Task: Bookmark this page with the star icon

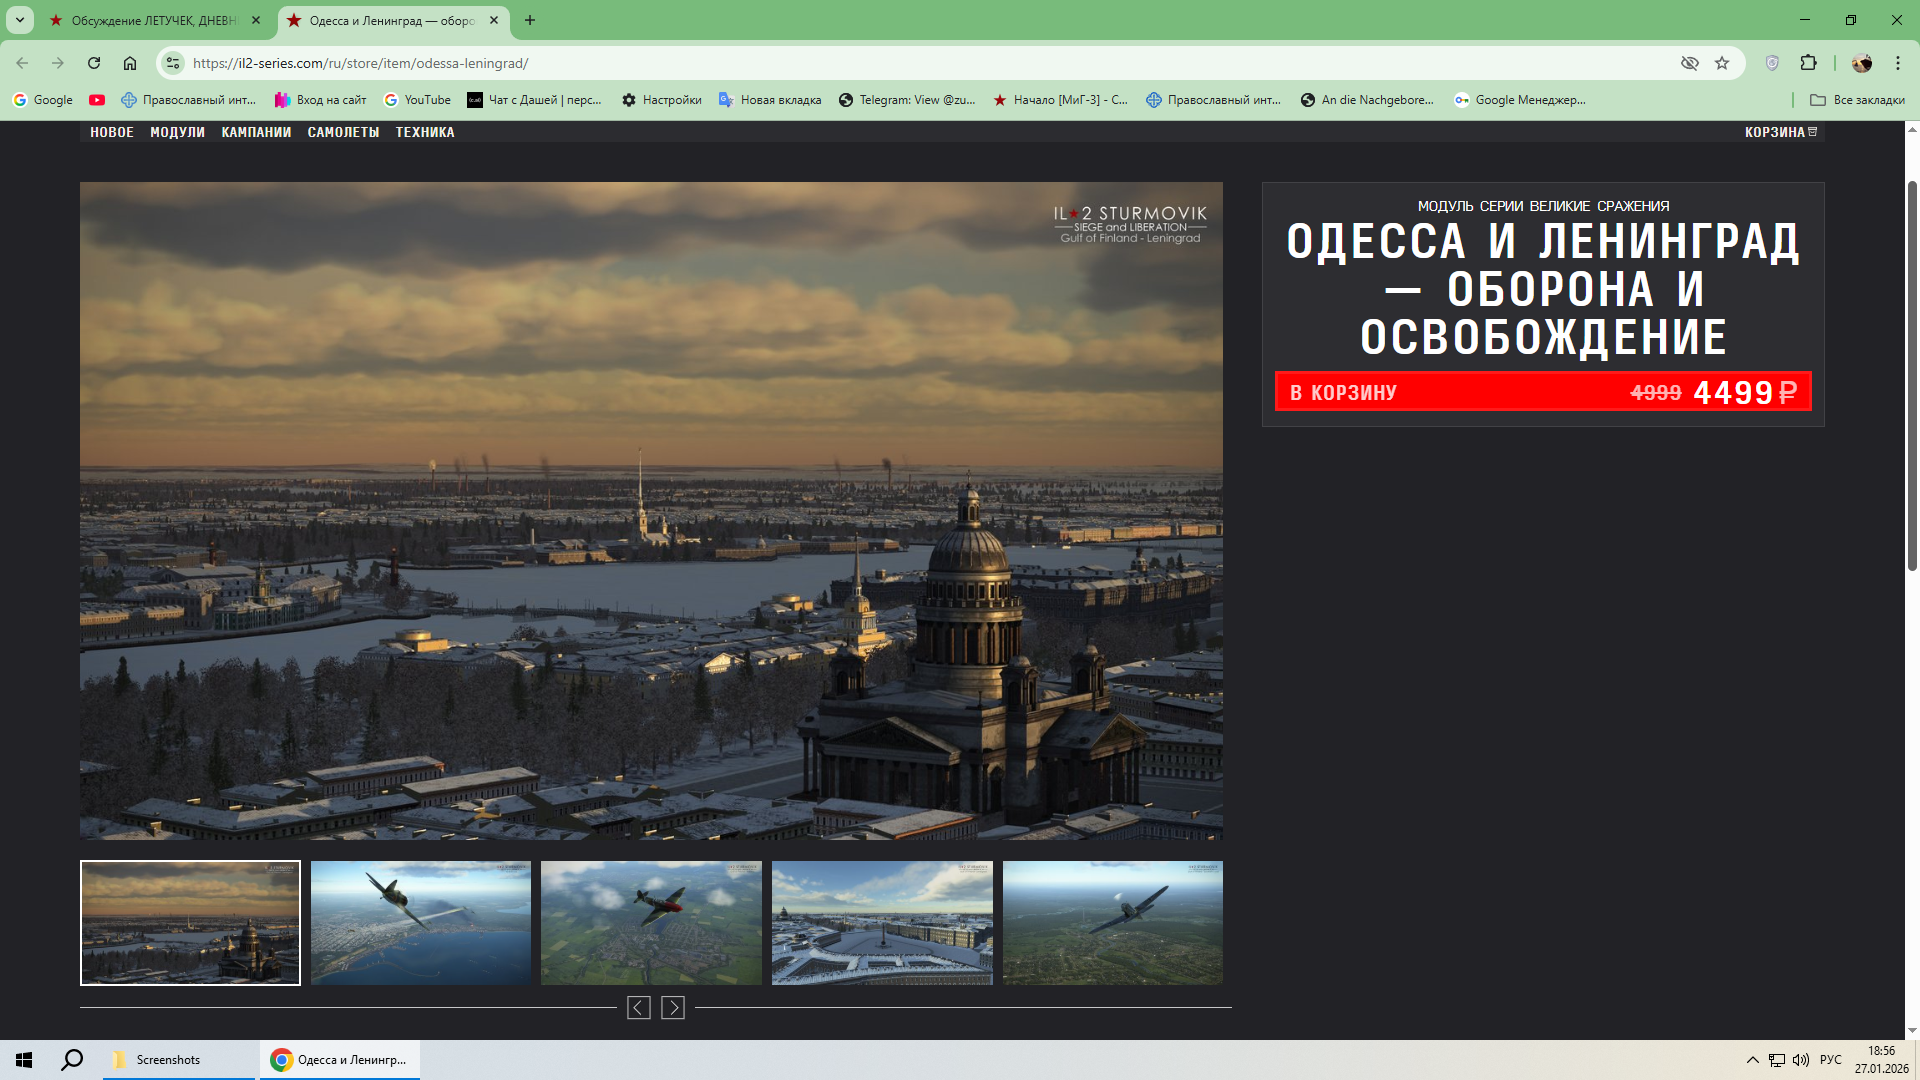Action: 1722,63
